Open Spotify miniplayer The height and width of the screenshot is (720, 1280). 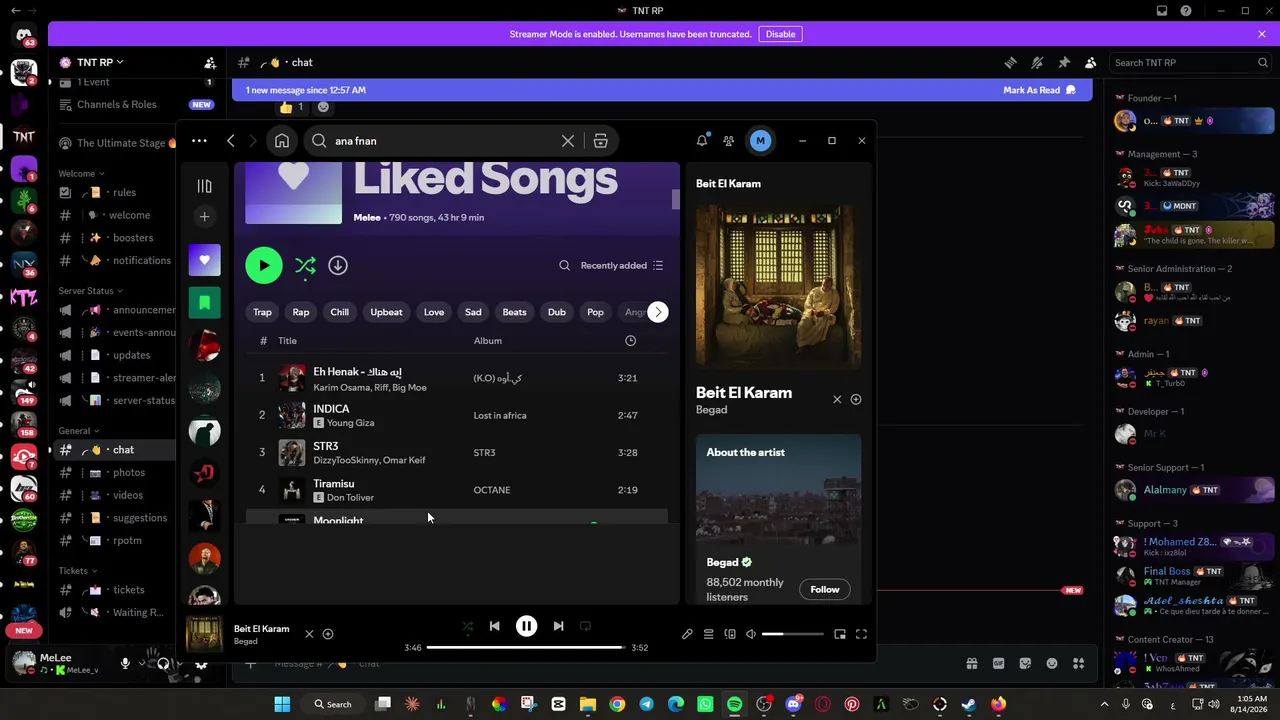coord(840,634)
